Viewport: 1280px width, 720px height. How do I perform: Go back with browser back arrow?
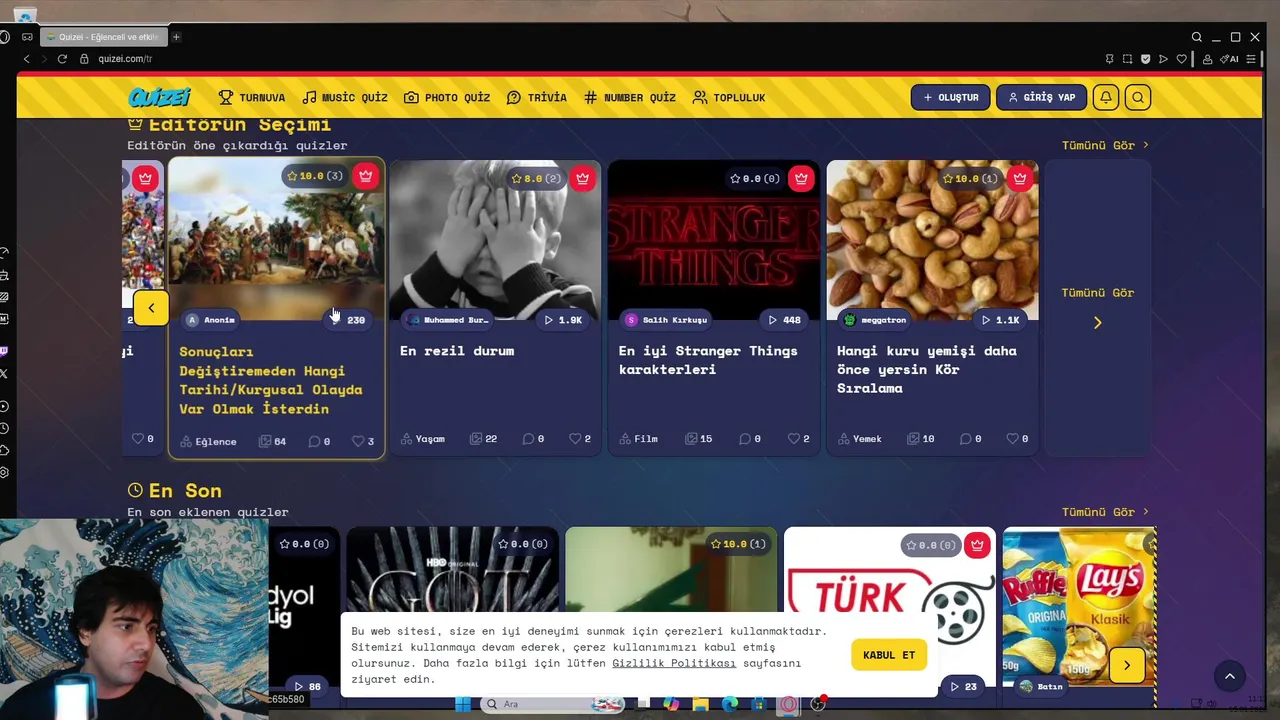[x=27, y=59]
